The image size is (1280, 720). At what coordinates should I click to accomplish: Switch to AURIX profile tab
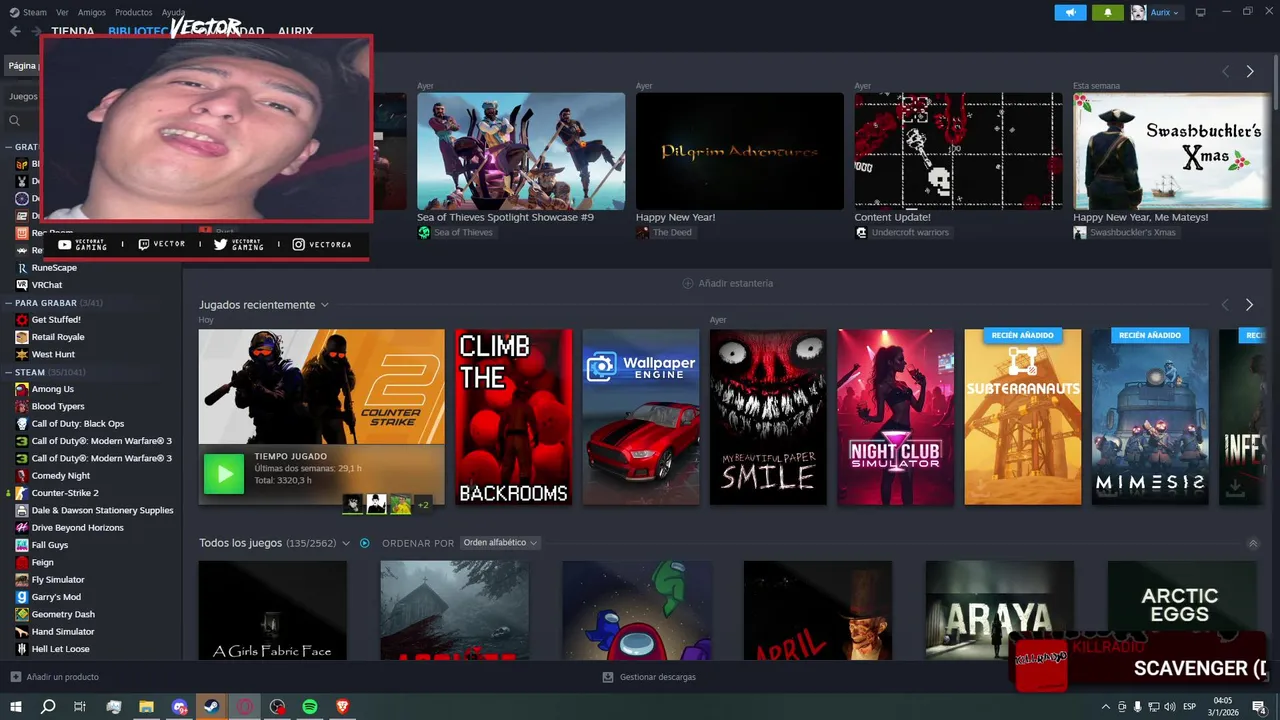[x=296, y=32]
